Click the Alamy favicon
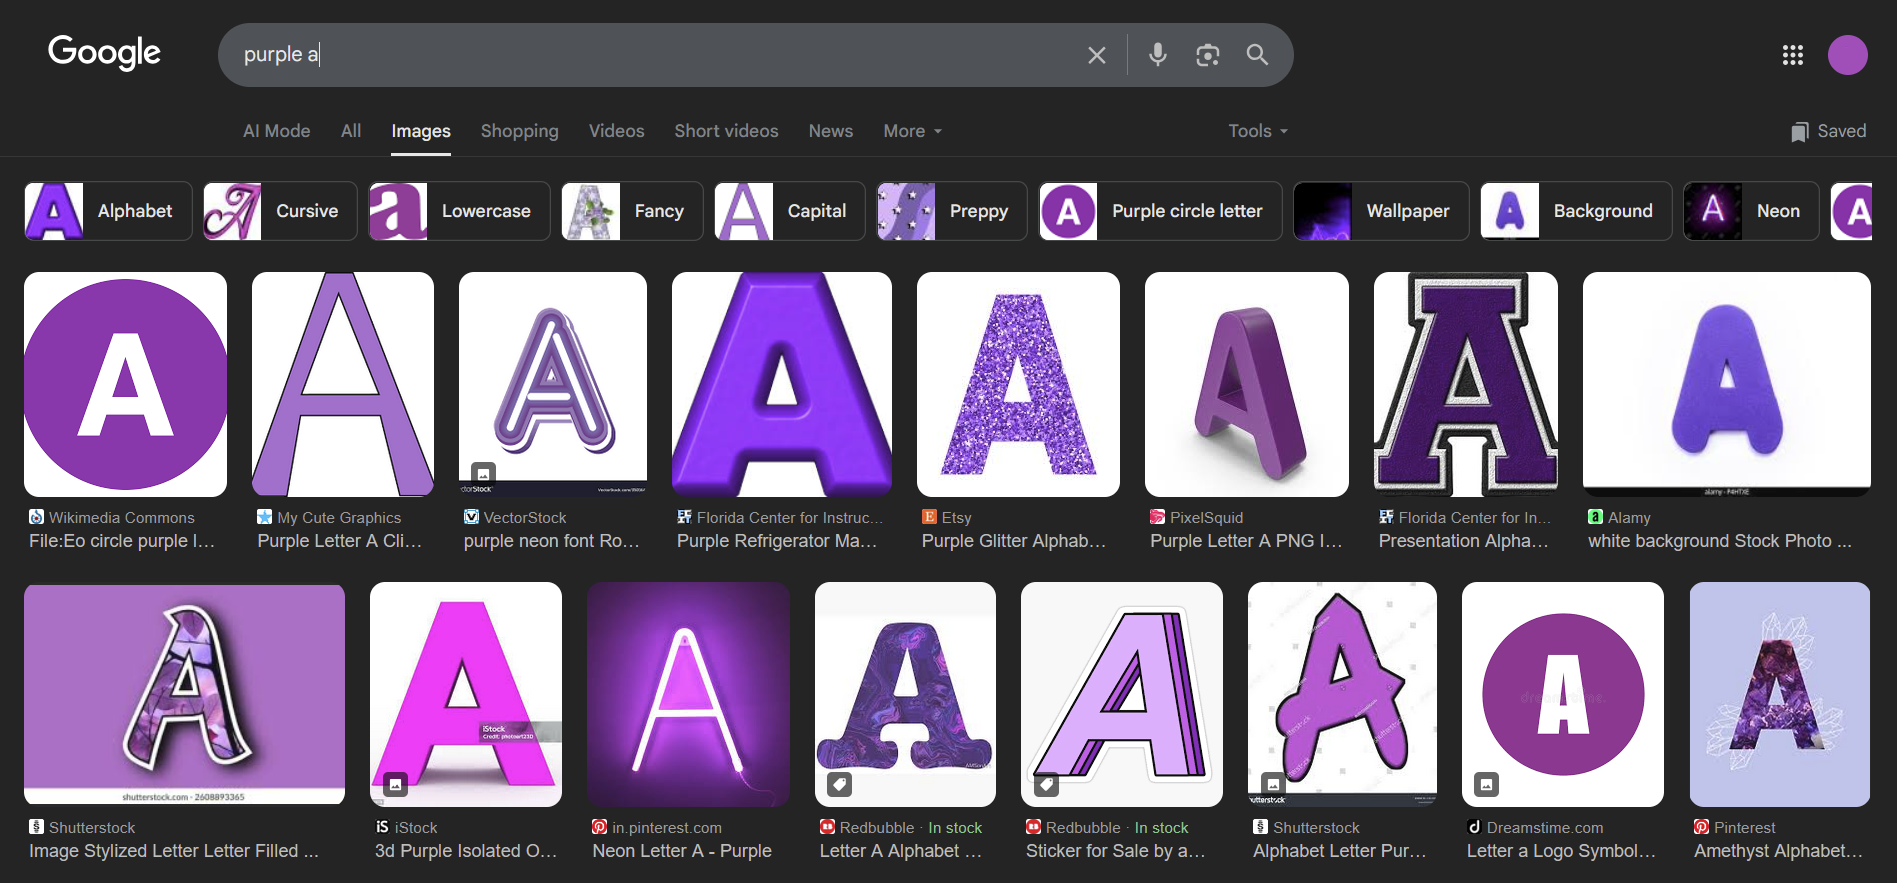 (1596, 517)
